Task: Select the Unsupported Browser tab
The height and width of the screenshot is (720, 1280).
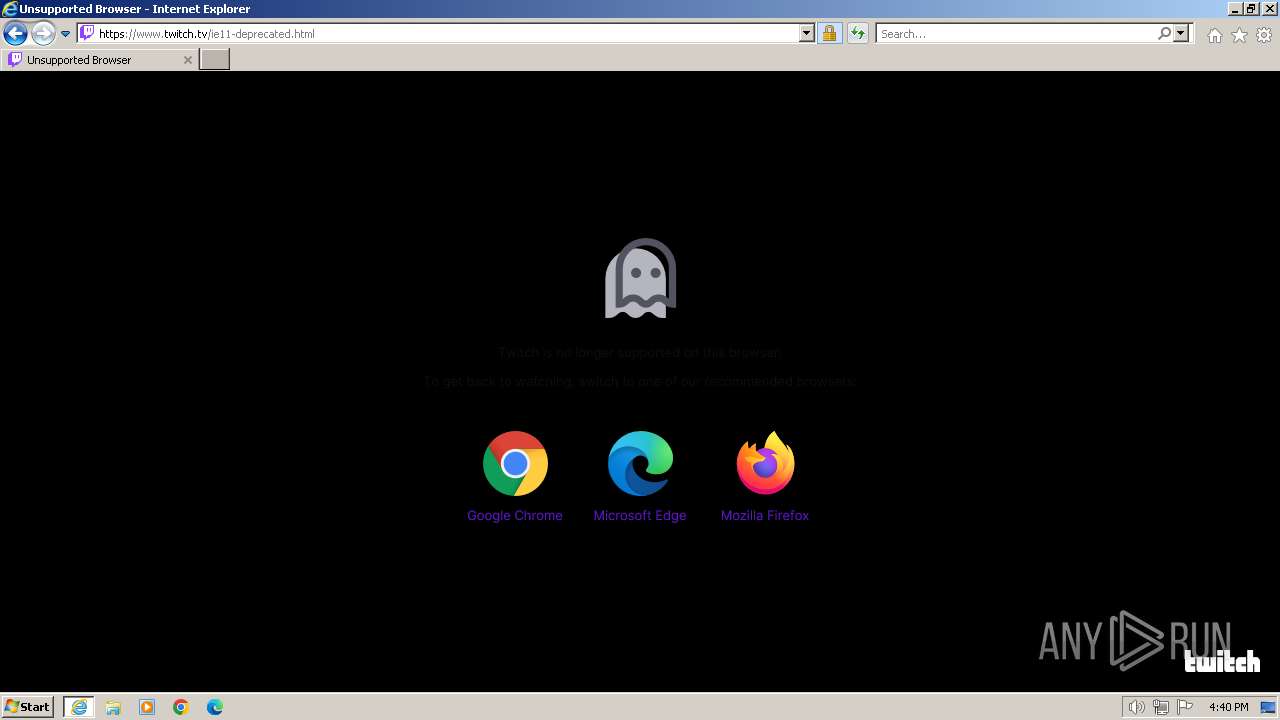Action: pos(100,60)
